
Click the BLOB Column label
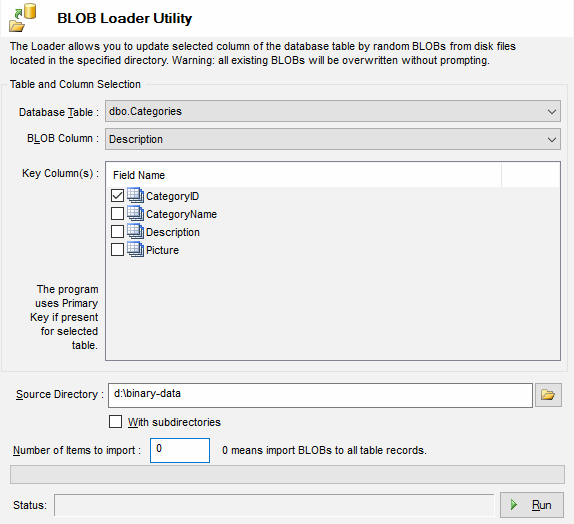(x=63, y=138)
